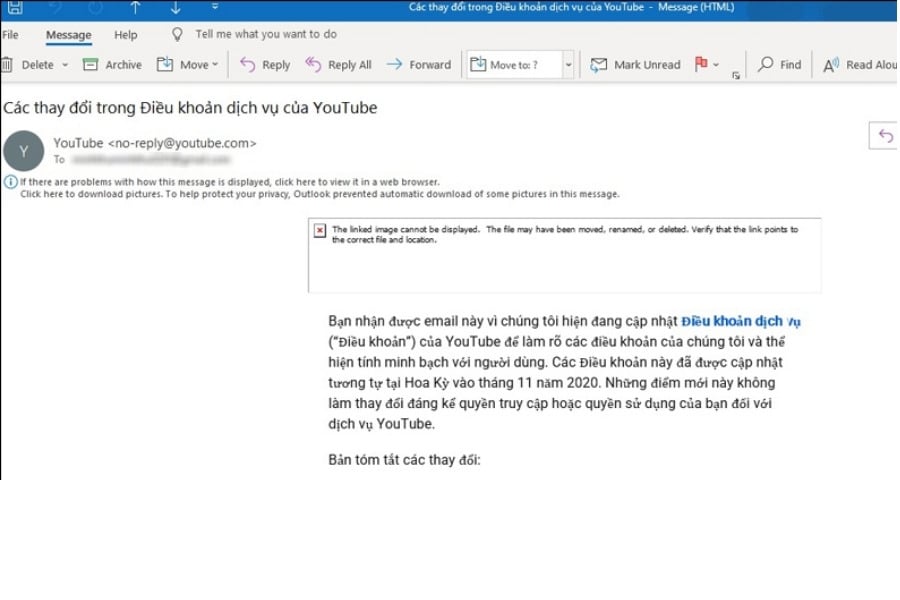Viewport: 900px width, 600px height.
Task: Go to previous item with up arrow
Action: click(135, 9)
